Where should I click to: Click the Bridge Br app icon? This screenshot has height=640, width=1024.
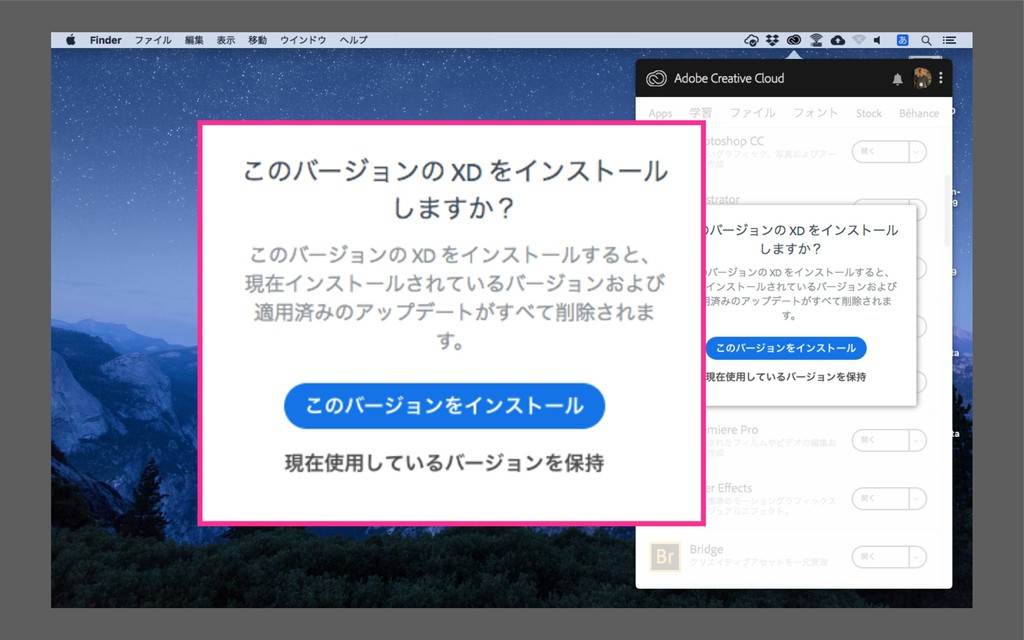click(665, 556)
